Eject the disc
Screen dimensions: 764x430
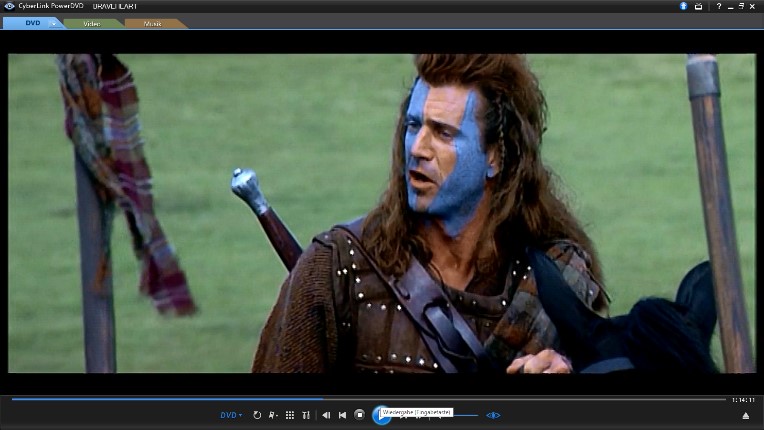pos(745,415)
